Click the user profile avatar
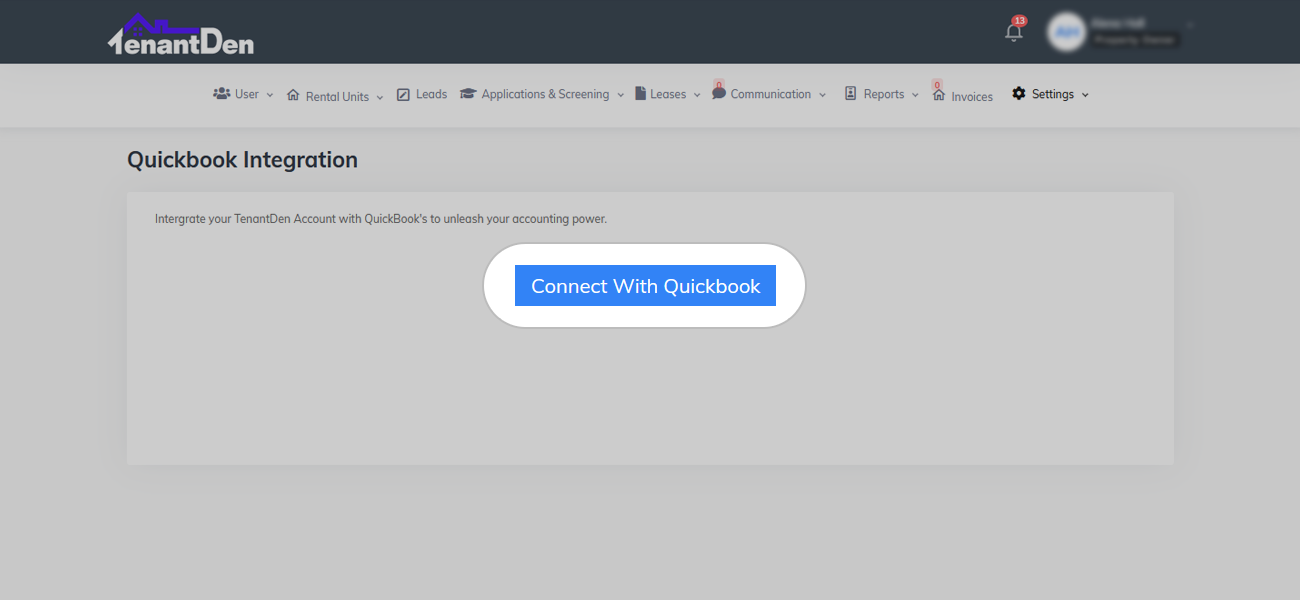Viewport: 1300px width, 600px height. pyautogui.click(x=1066, y=31)
